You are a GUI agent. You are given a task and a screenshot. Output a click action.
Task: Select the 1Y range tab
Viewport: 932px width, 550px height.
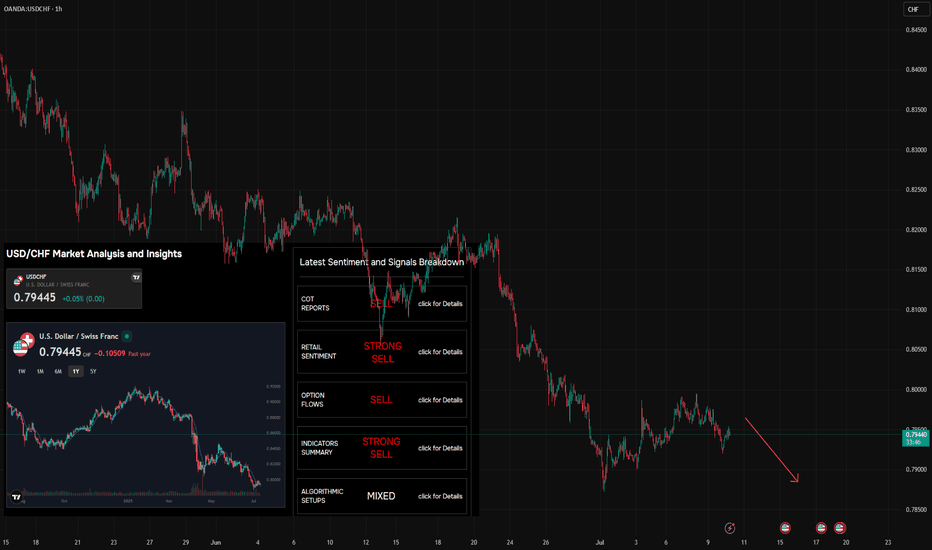pos(75,372)
